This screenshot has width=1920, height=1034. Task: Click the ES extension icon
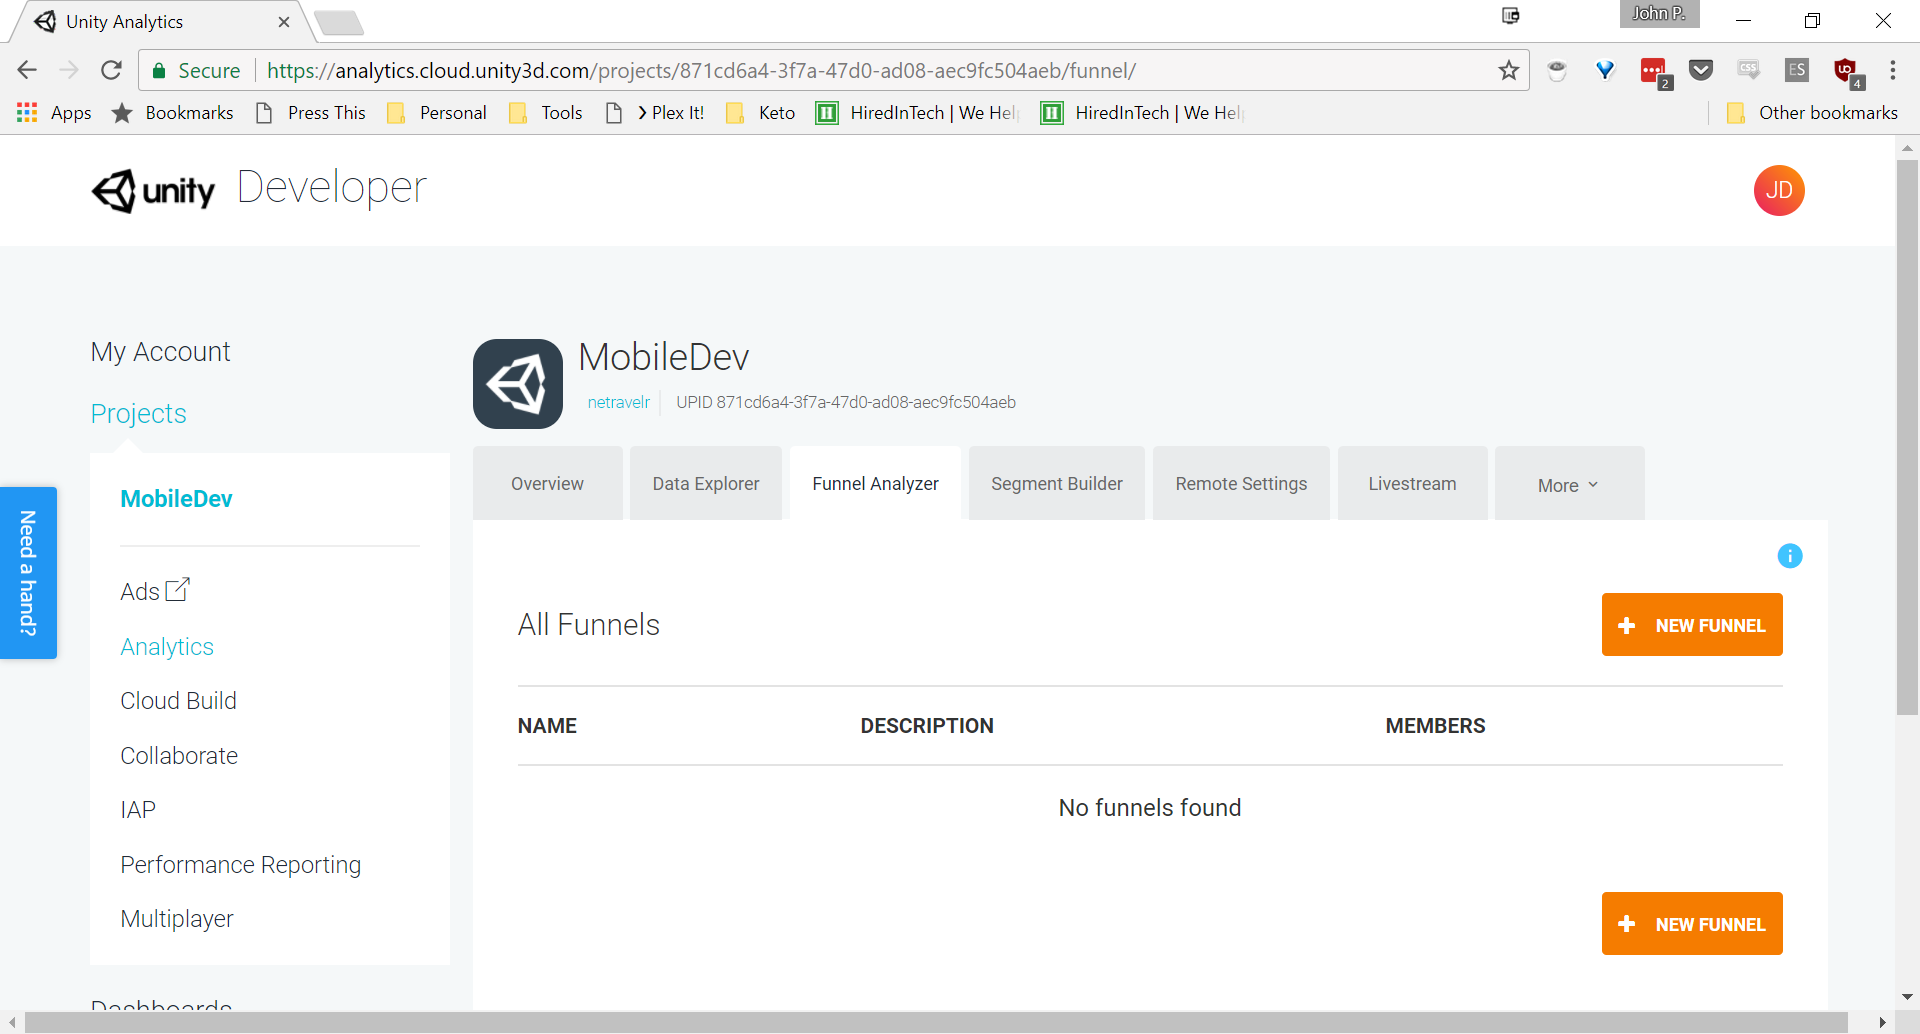click(x=1797, y=70)
